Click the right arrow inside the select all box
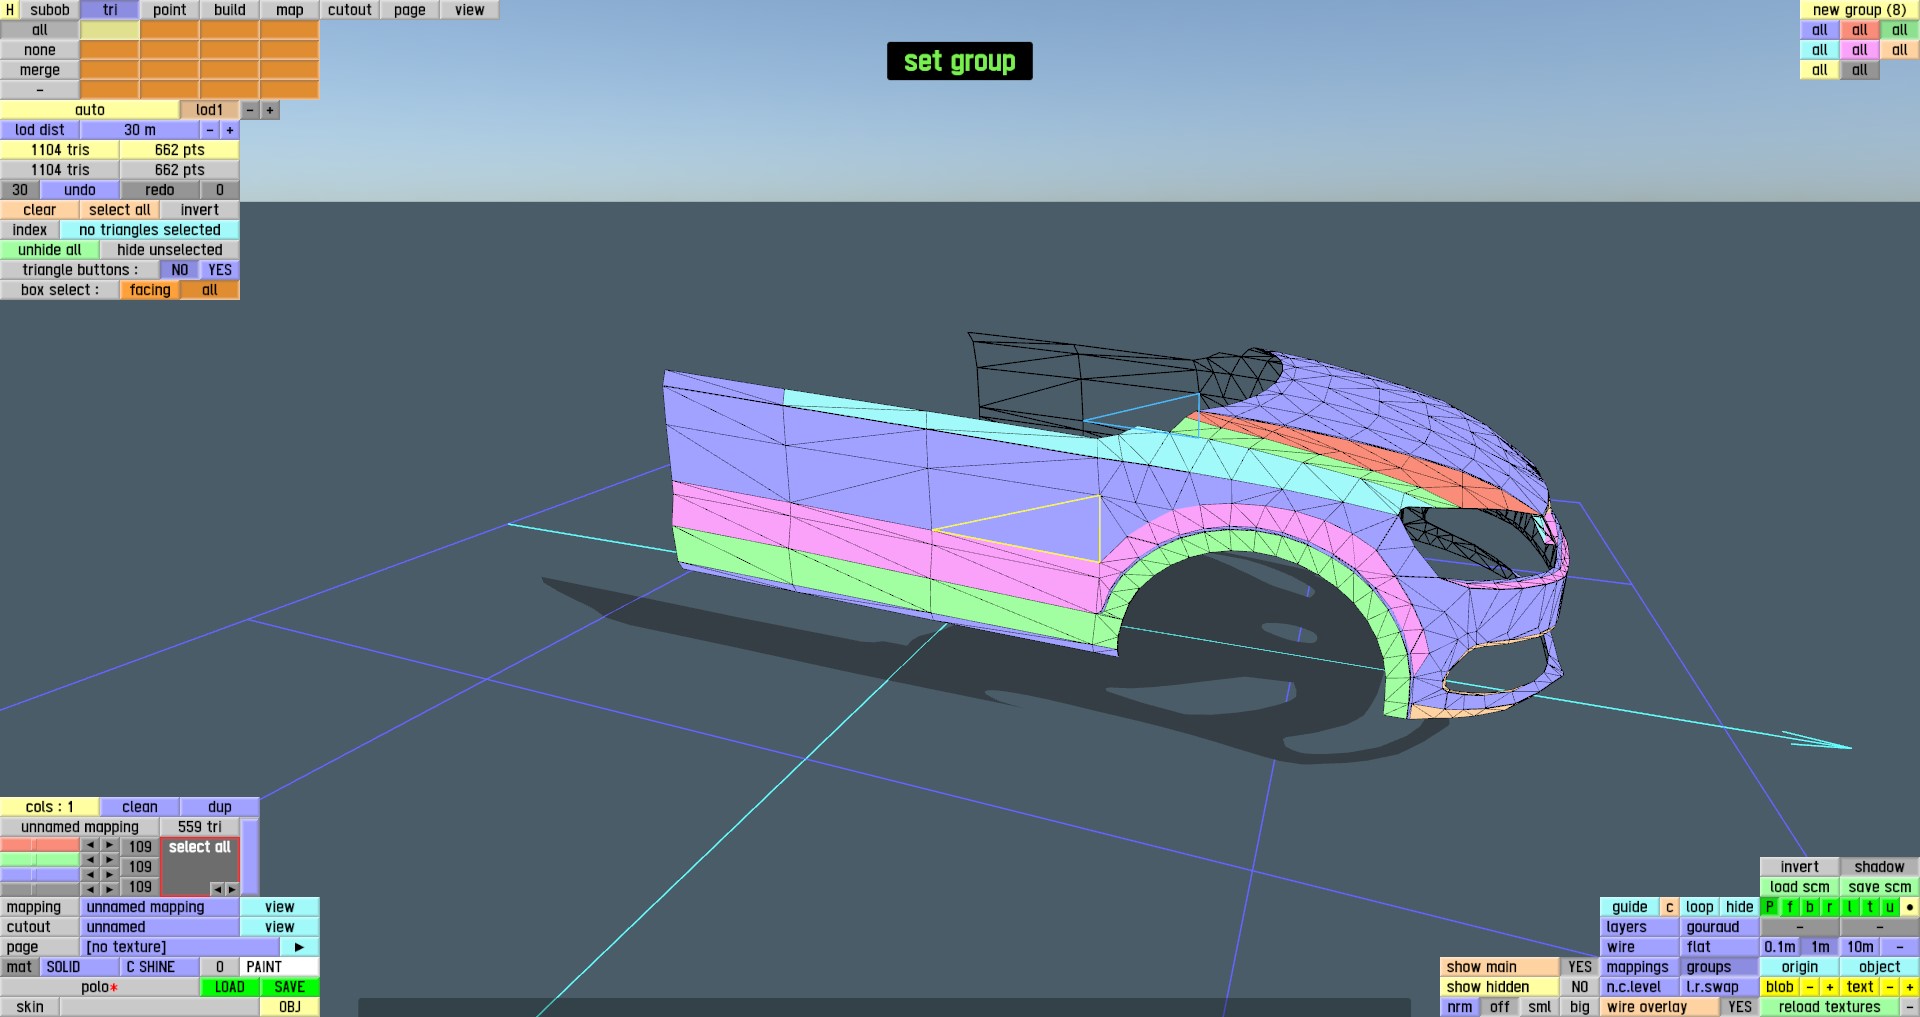 (x=231, y=889)
